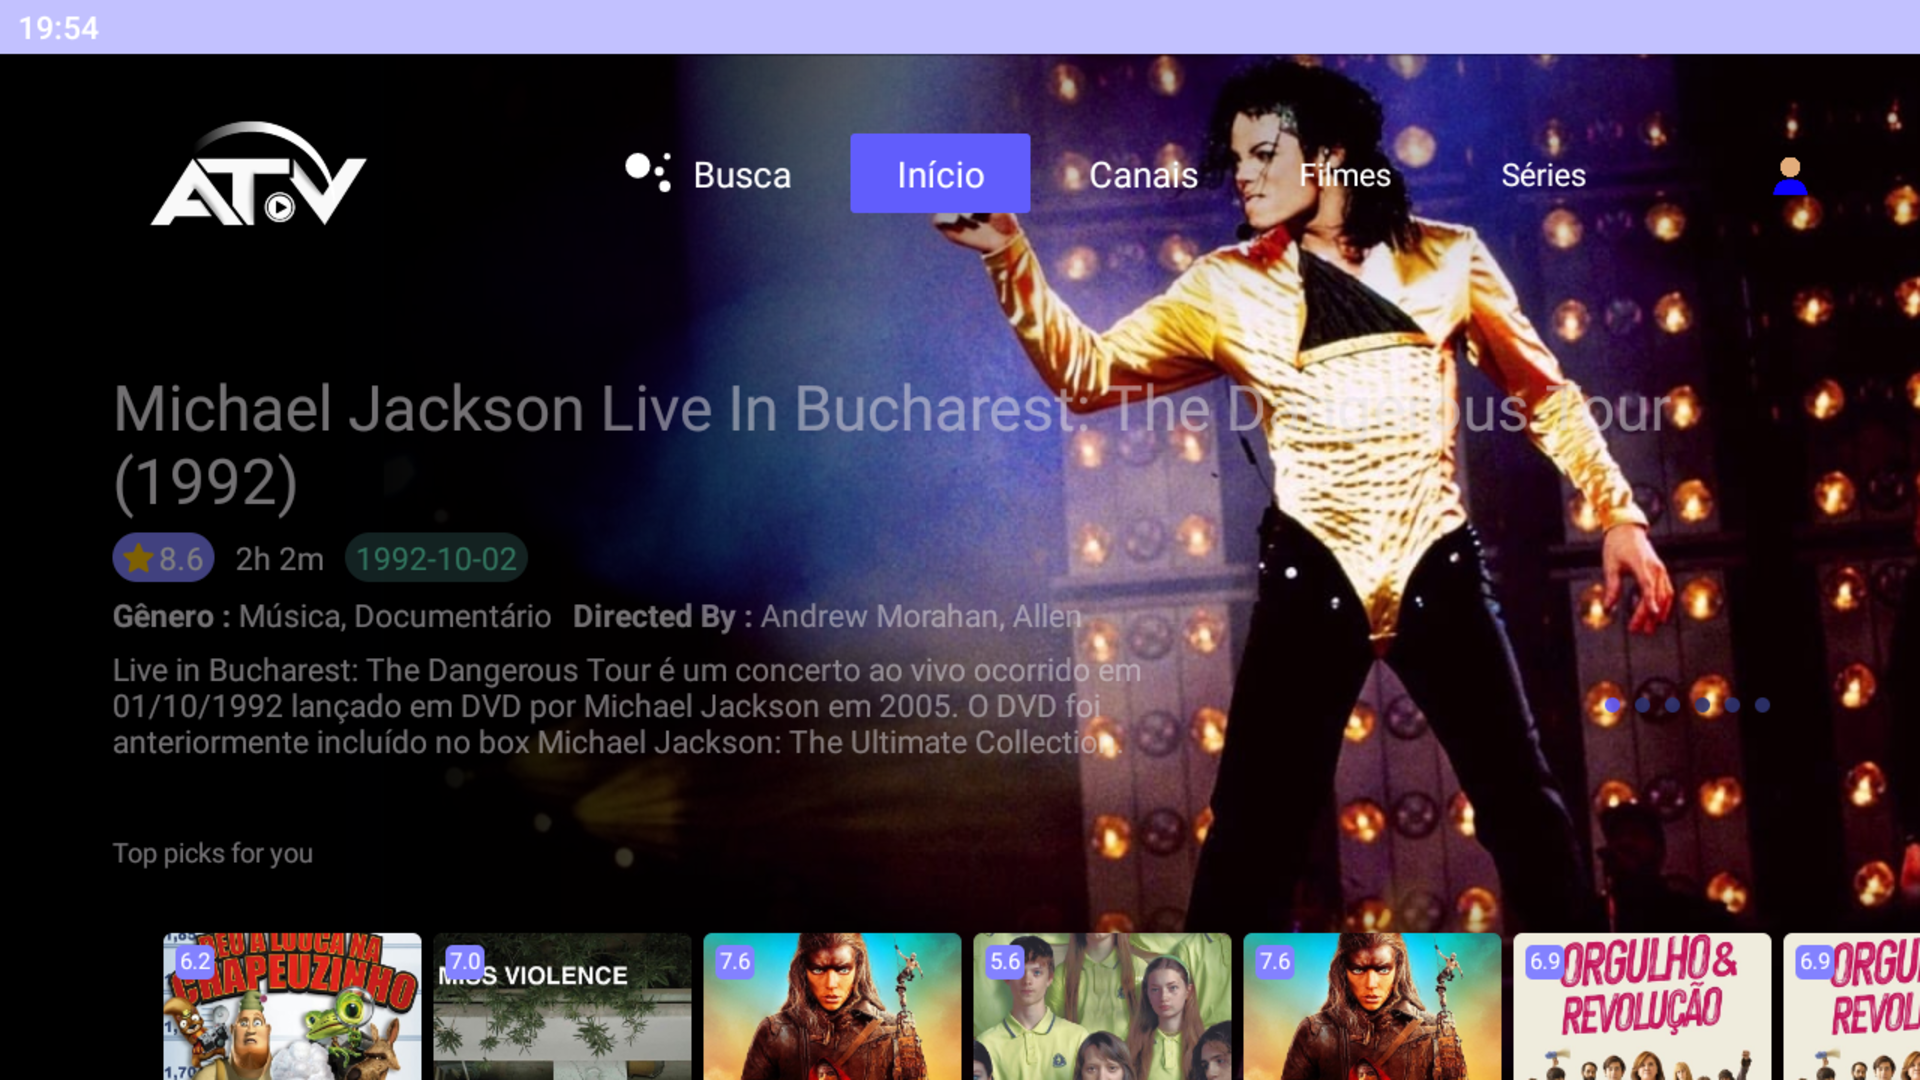Click the 7.0 rating badge on the Miss Violence poster

tap(465, 961)
